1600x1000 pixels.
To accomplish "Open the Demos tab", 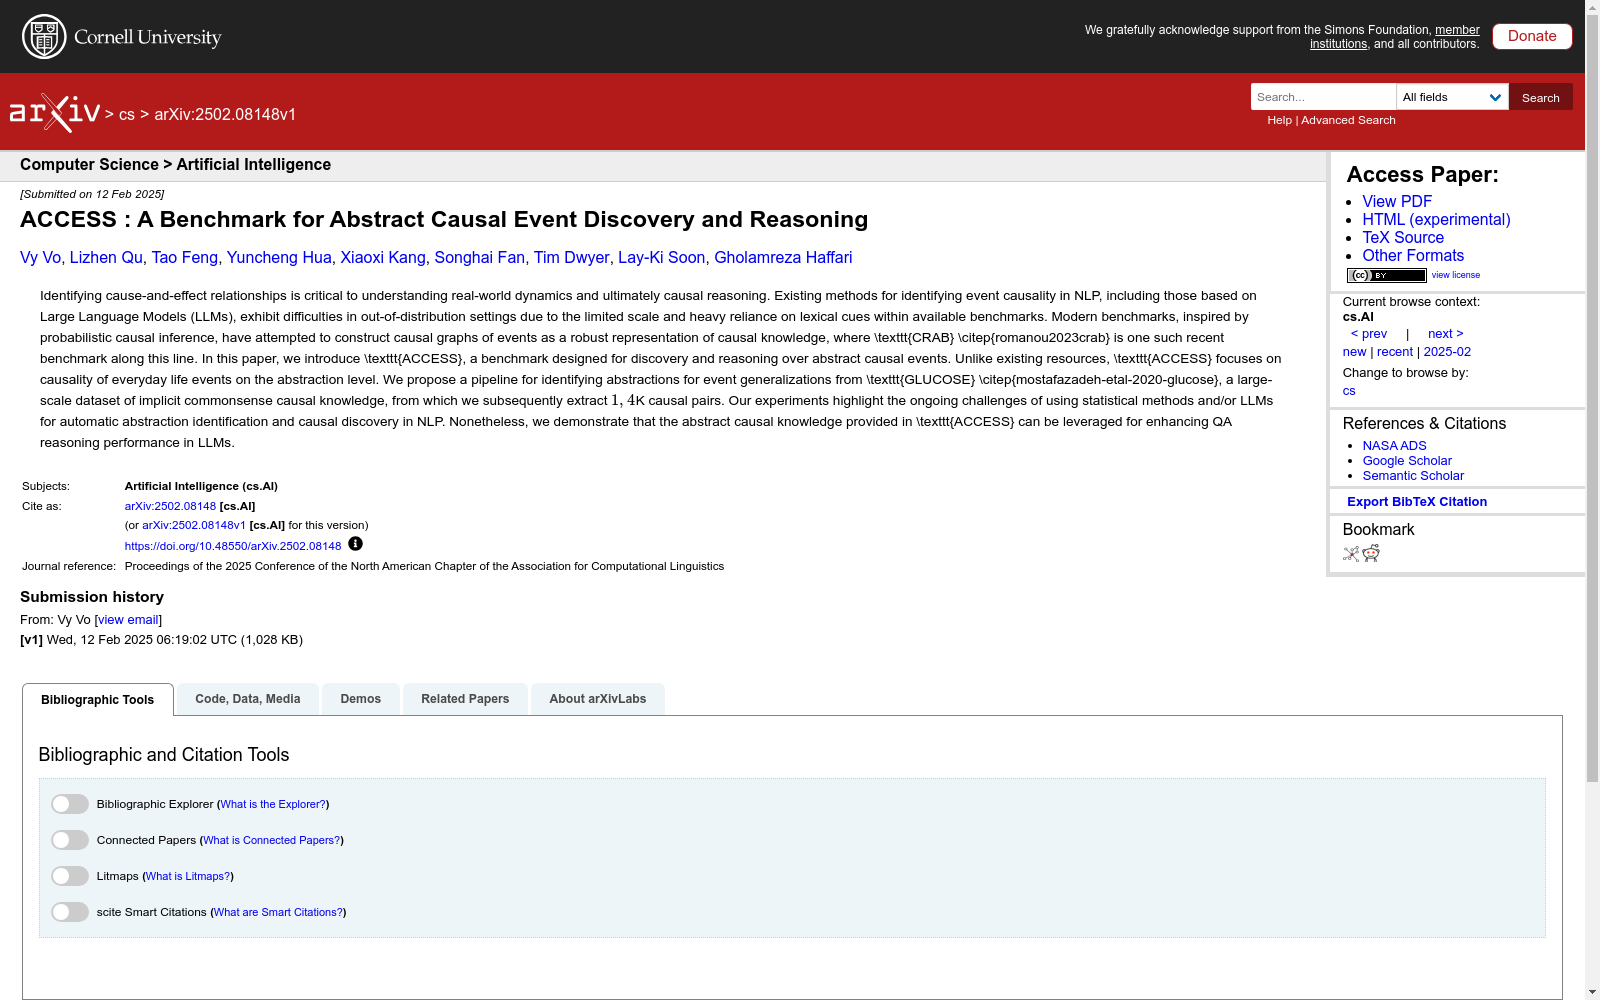I will click(361, 699).
